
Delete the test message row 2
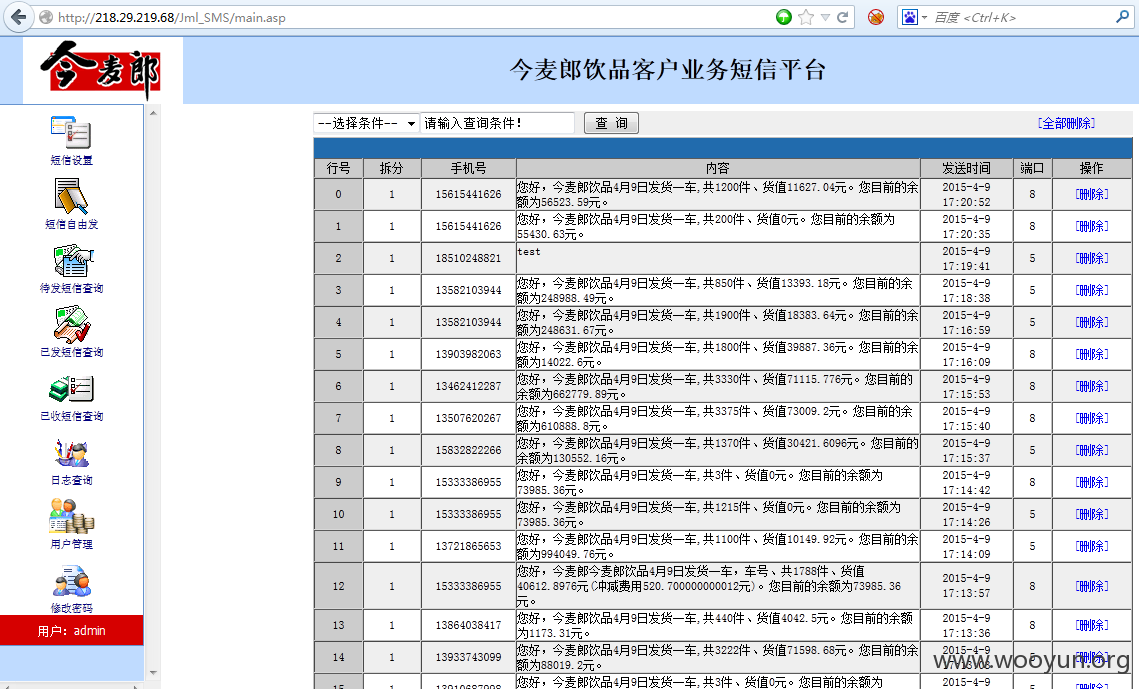[x=1092, y=258]
